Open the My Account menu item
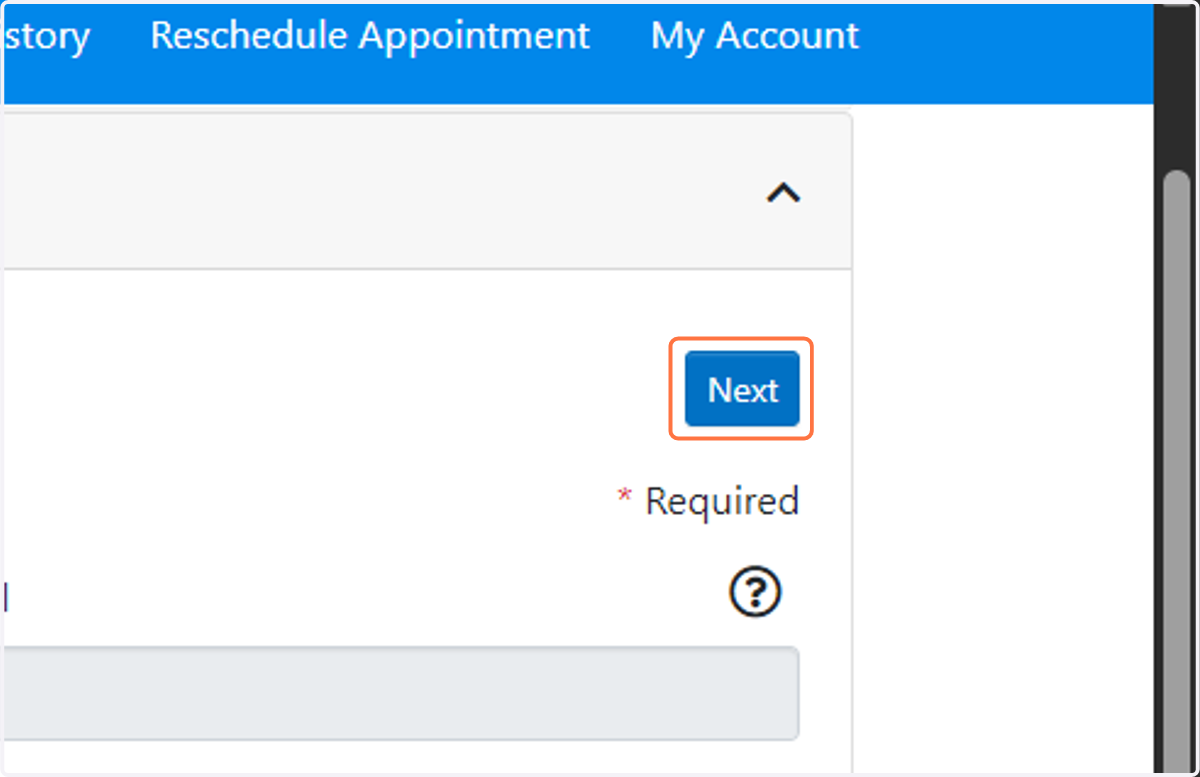1200x777 pixels. (755, 36)
